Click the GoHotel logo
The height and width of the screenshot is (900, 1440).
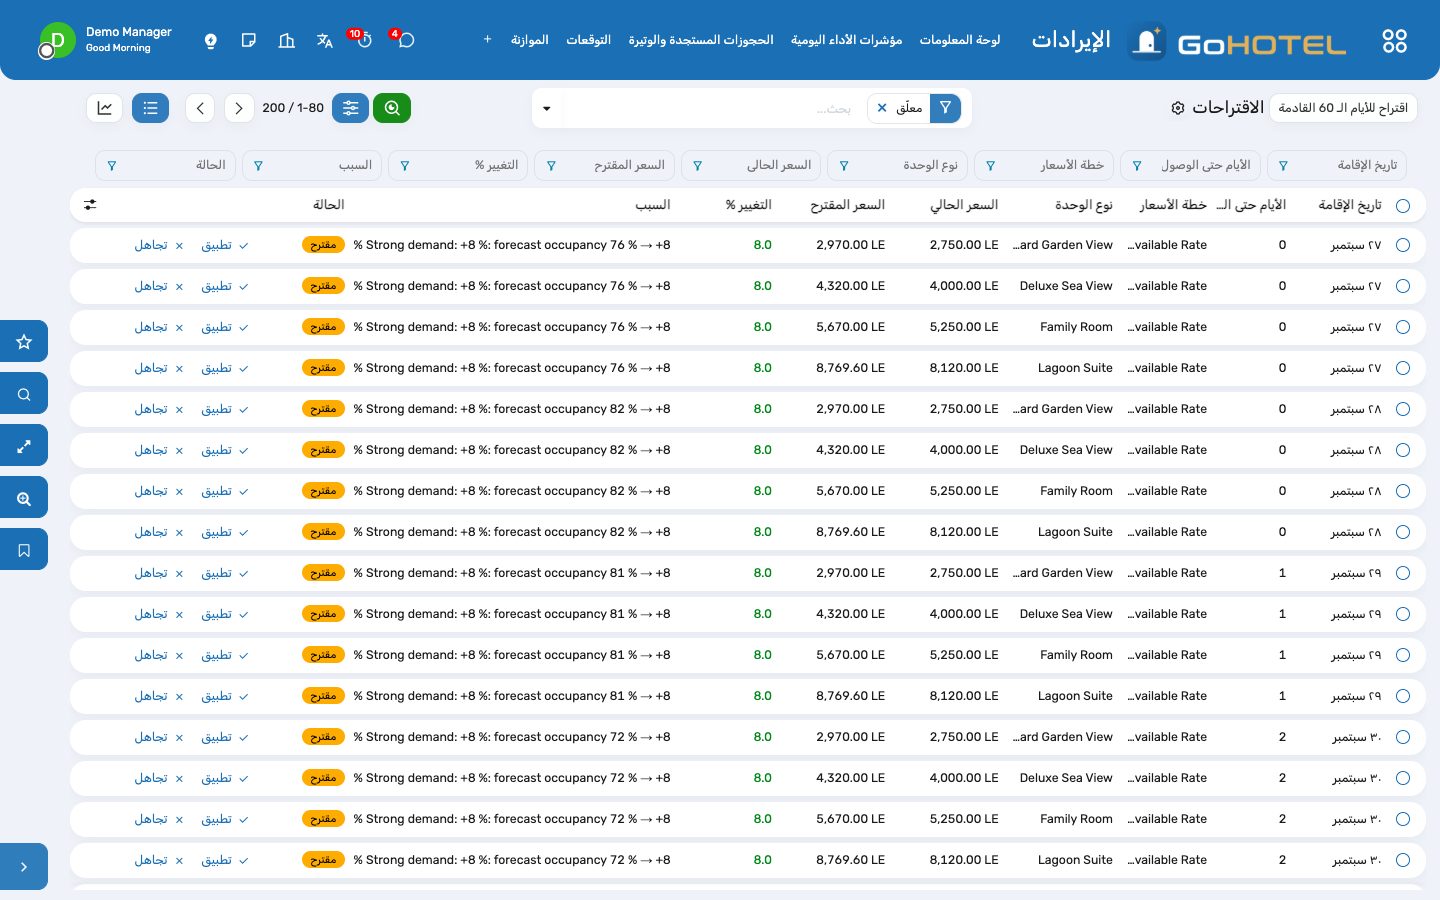pos(1237,42)
